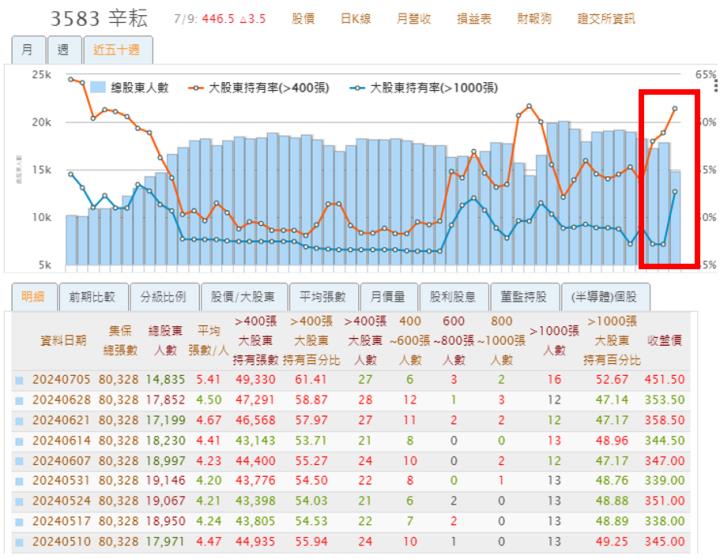Viewport: 720px width, 559px height.
Task: Click holding value 49,330
Action: [255, 380]
